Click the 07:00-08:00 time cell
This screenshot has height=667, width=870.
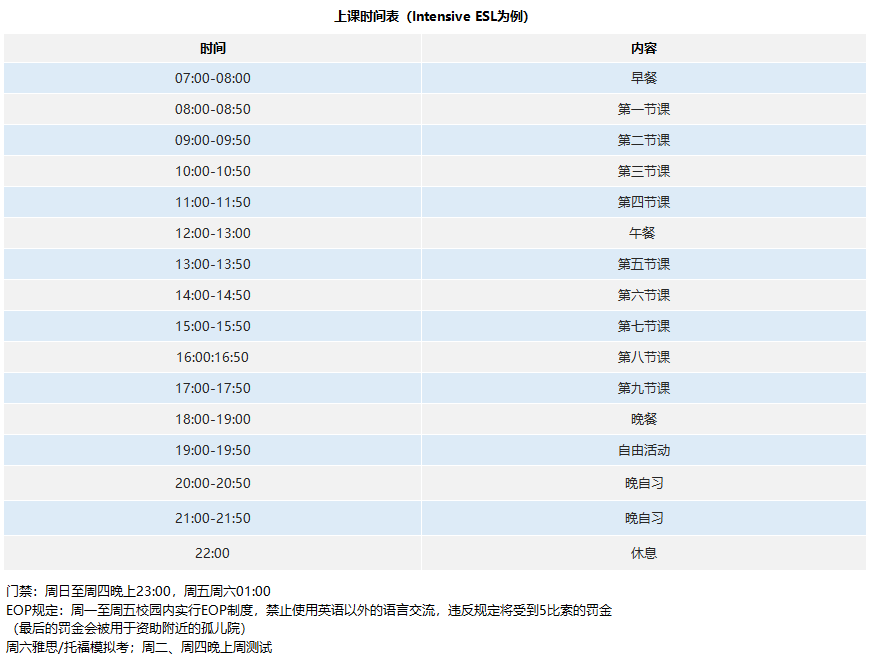(213, 78)
